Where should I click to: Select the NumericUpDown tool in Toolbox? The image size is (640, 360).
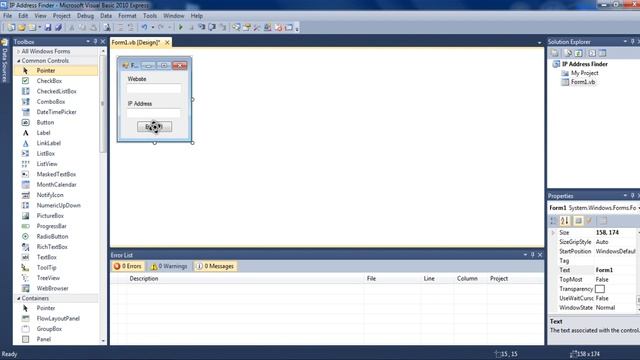(58, 205)
